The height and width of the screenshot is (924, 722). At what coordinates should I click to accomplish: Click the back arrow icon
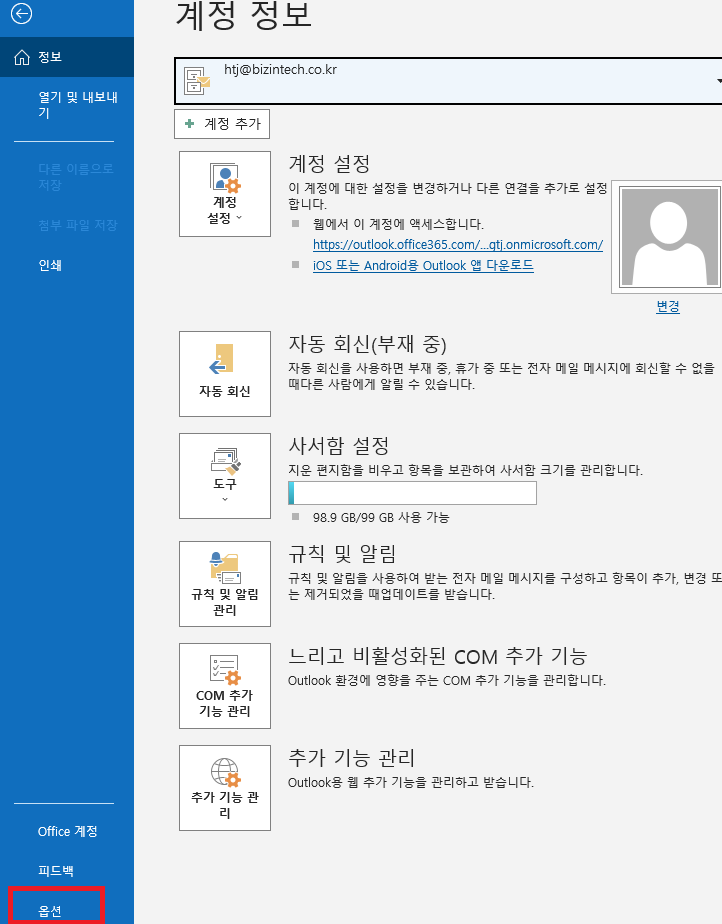[21, 14]
